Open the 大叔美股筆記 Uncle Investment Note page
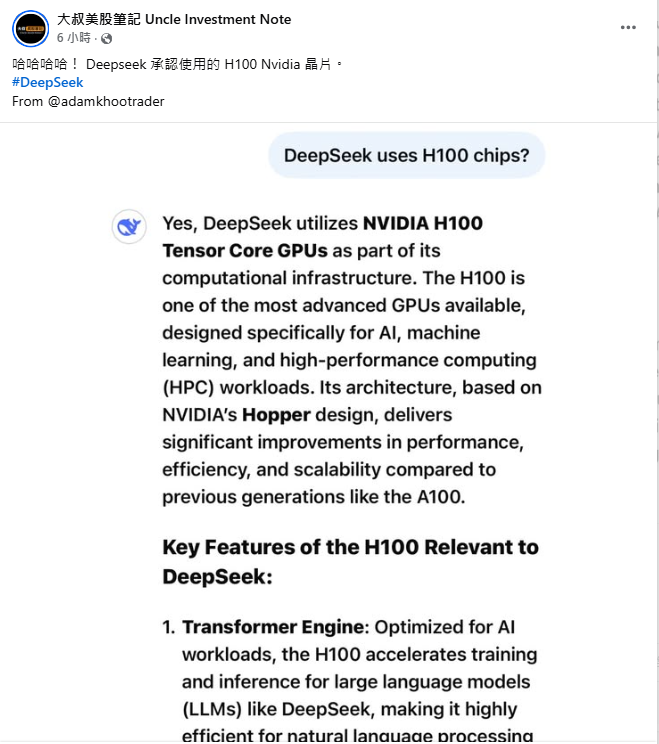The image size is (659, 744). click(174, 19)
